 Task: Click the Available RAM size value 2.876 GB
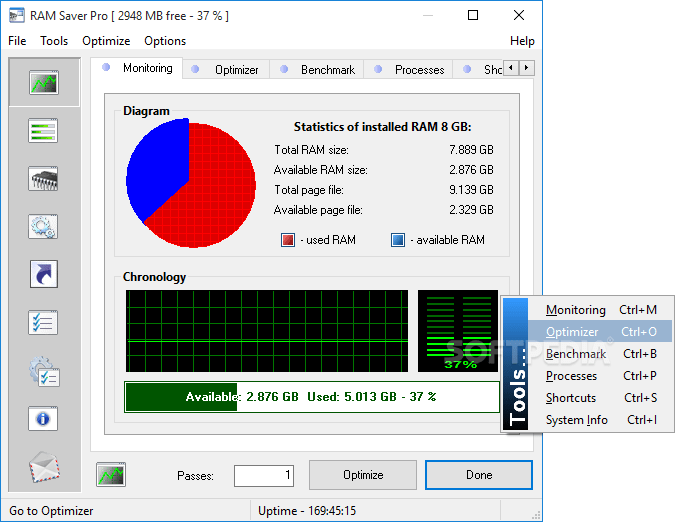471,170
